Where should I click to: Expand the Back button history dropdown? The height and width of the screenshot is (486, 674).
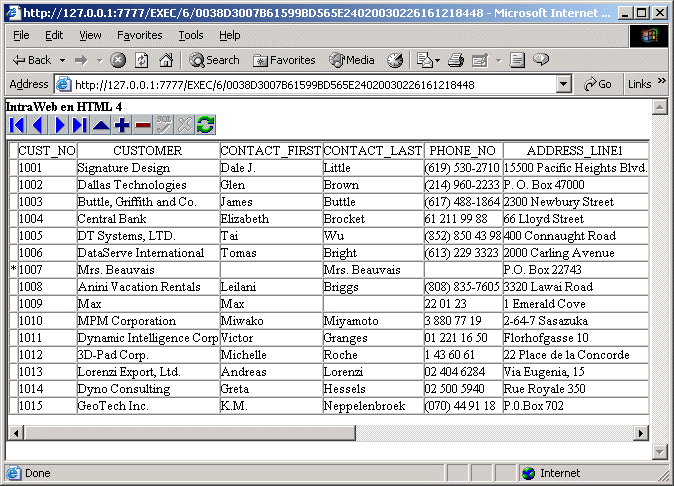(x=62, y=60)
